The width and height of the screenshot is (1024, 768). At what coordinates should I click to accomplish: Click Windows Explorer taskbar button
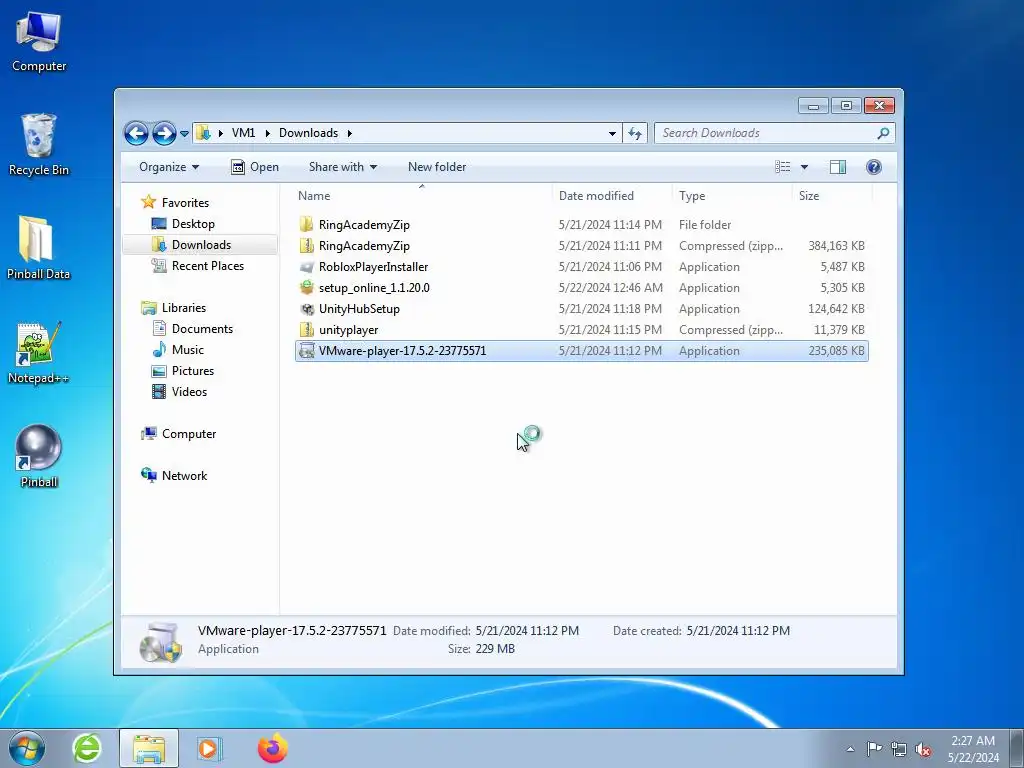(x=149, y=748)
